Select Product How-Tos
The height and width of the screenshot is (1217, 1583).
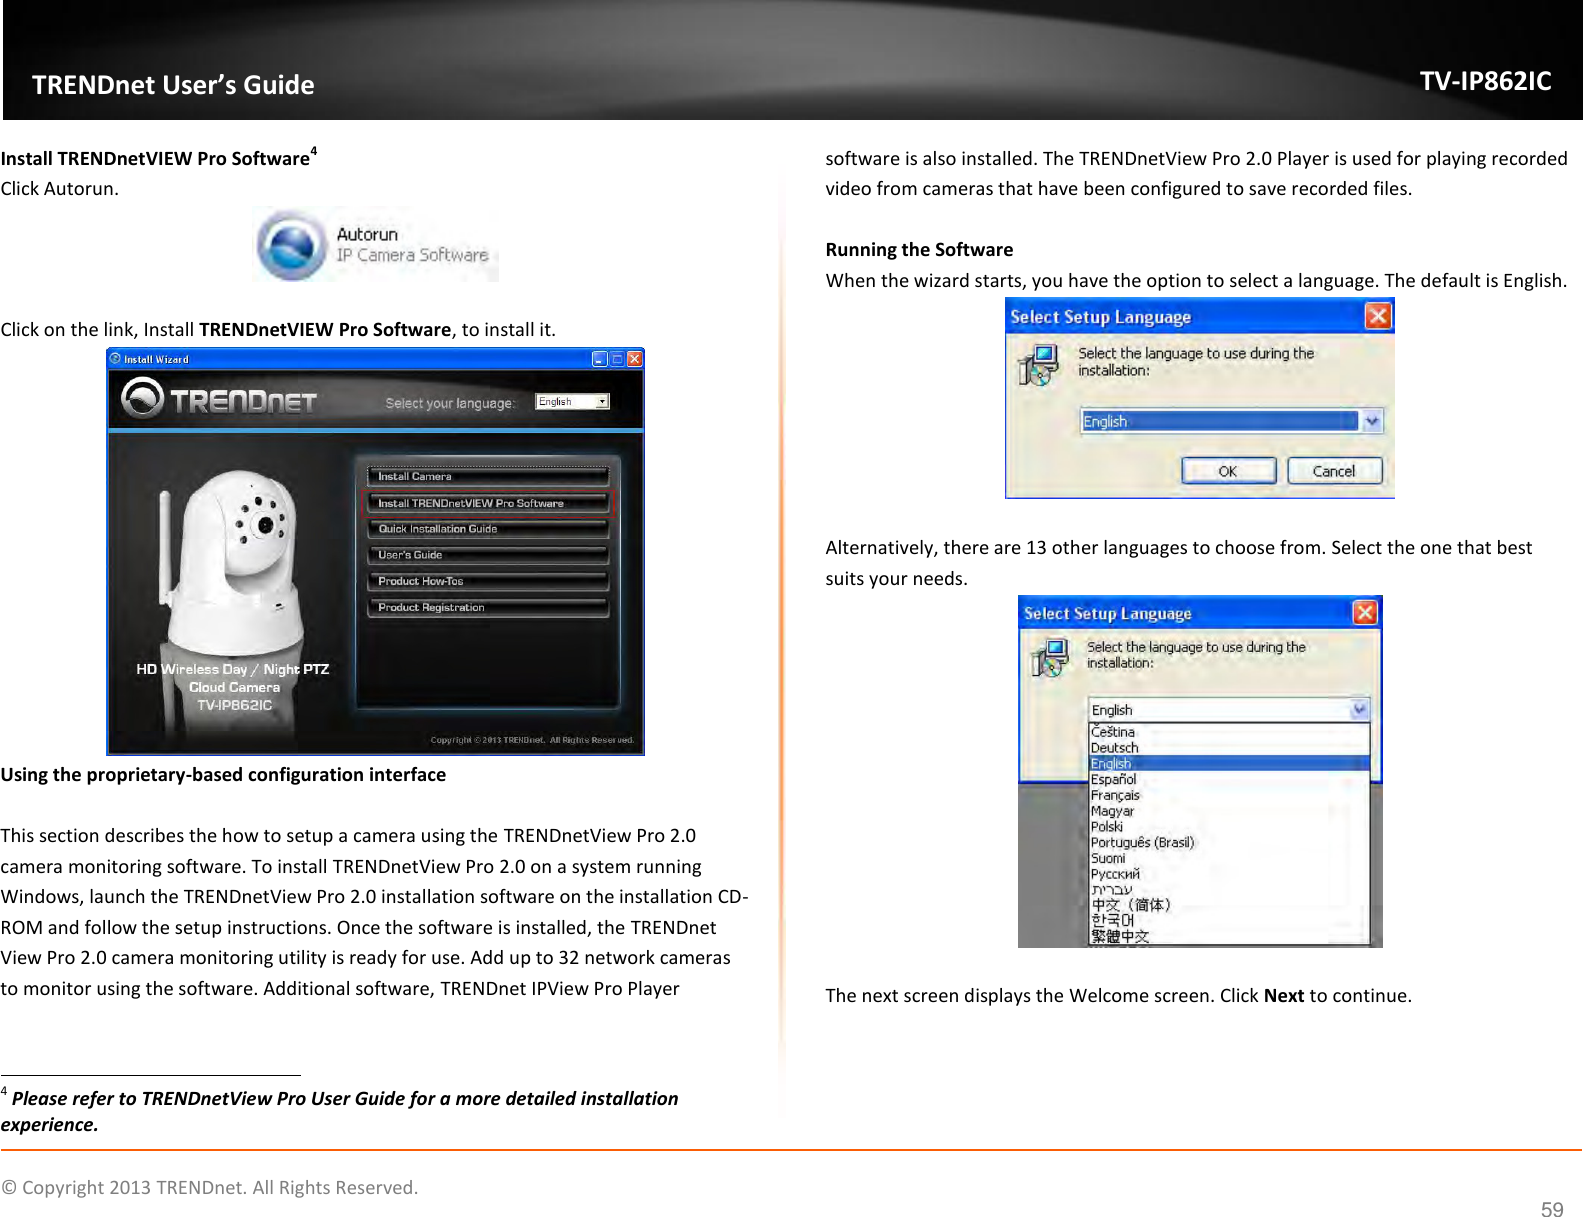[488, 581]
